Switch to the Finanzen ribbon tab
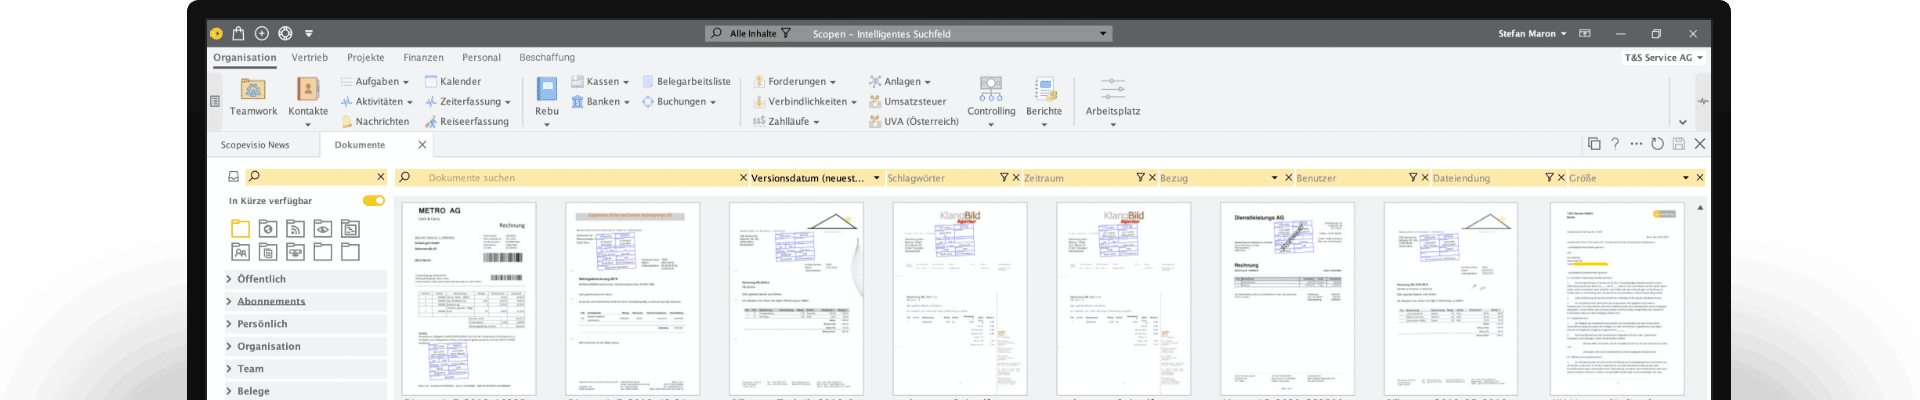 (423, 58)
